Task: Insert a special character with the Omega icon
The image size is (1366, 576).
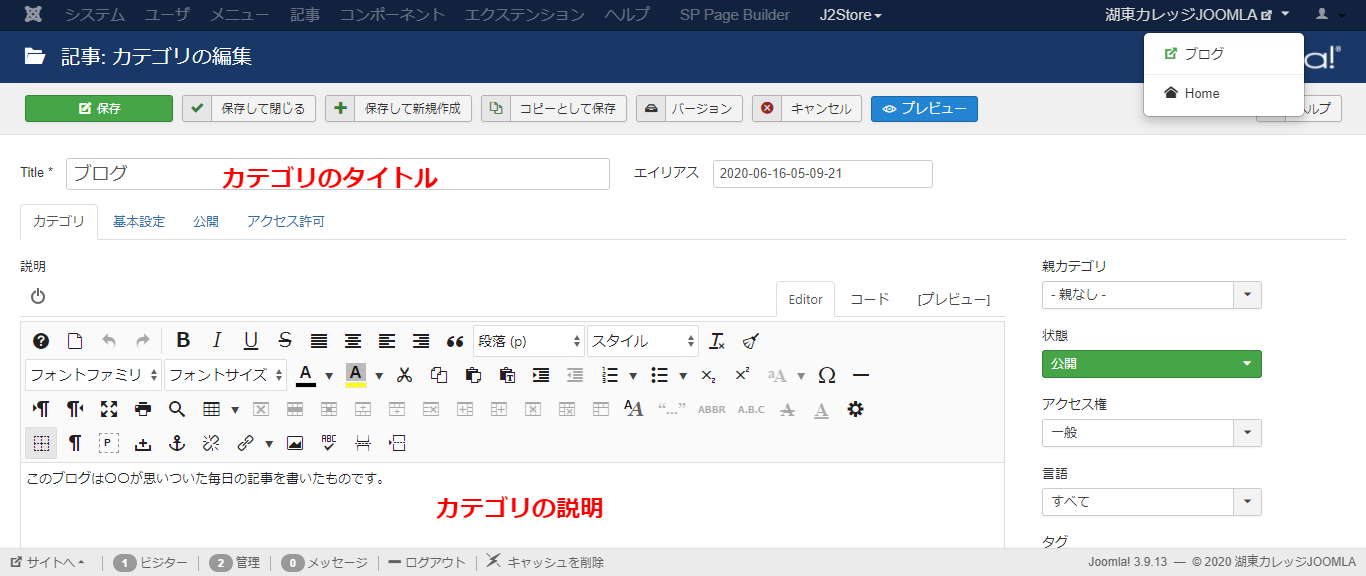Action: click(827, 375)
